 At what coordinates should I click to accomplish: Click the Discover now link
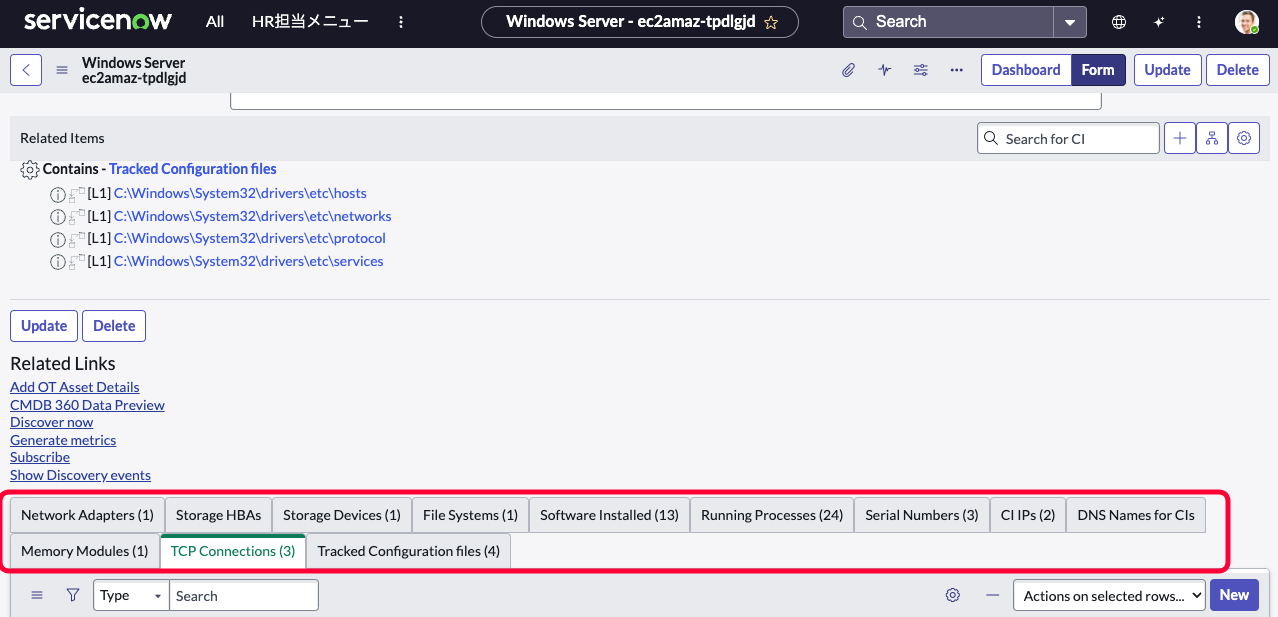[x=51, y=422]
